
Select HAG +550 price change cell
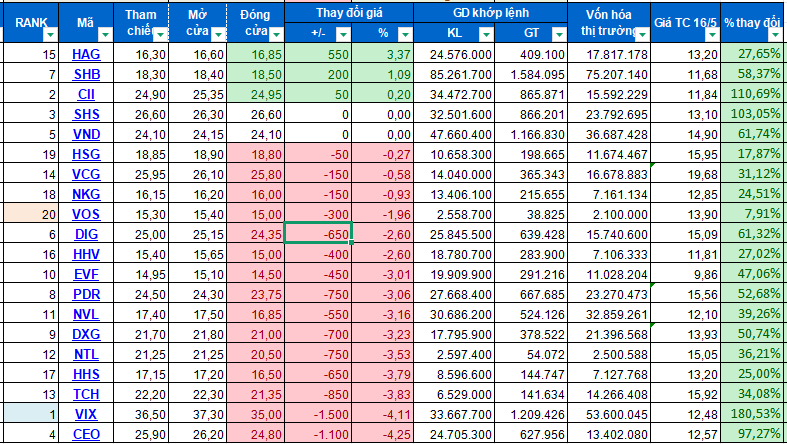318,54
